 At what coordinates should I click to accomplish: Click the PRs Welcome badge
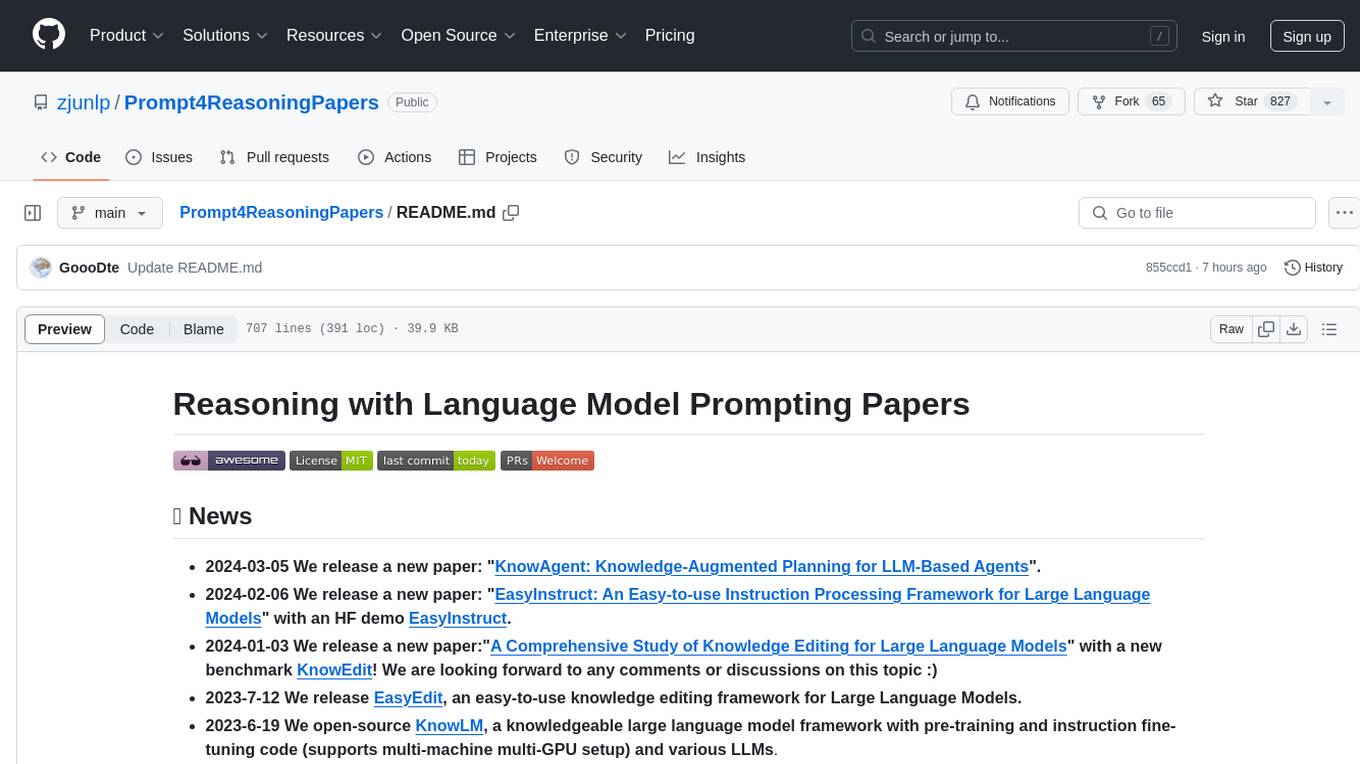[x=547, y=460]
